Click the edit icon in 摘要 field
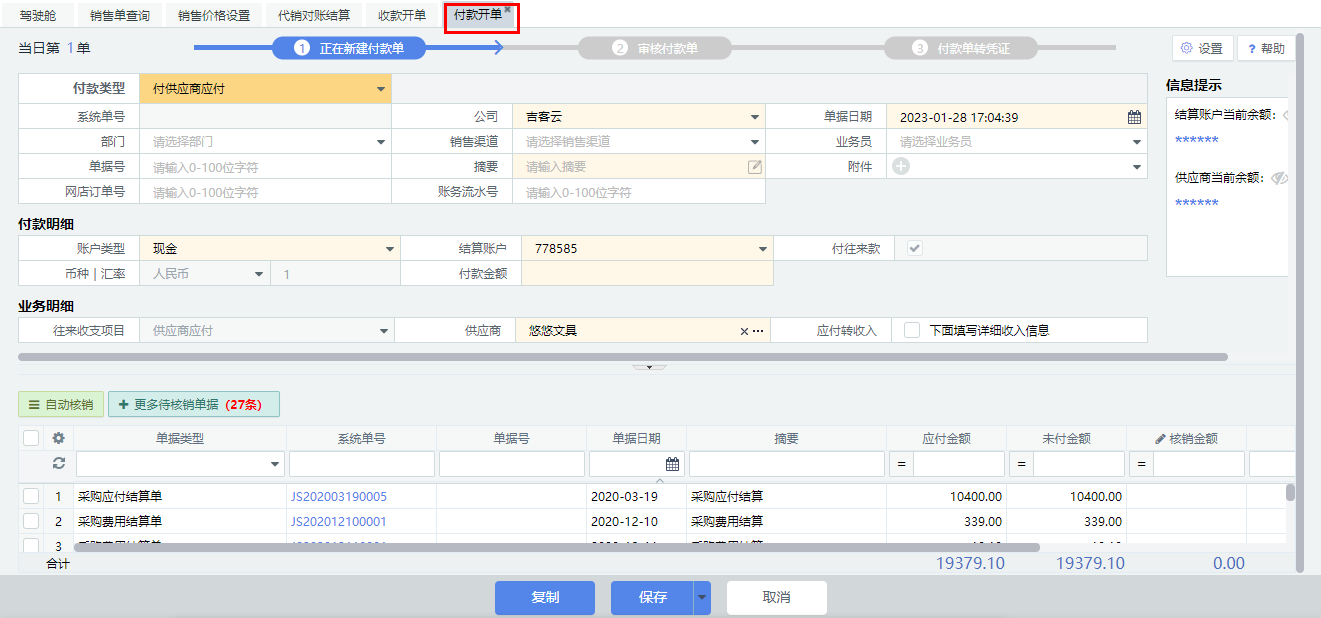Viewport: 1321px width, 618px height. (x=755, y=167)
